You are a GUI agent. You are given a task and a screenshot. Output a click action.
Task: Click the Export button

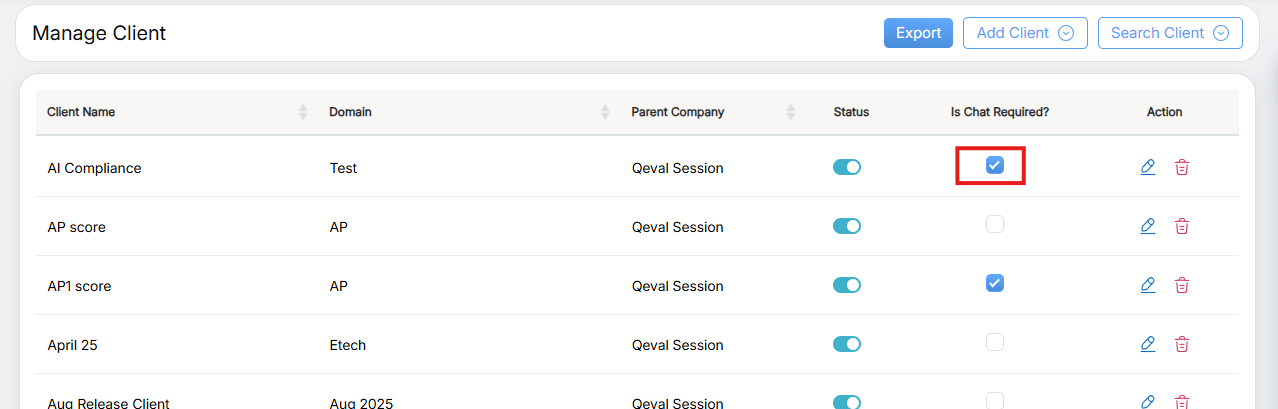tap(918, 33)
